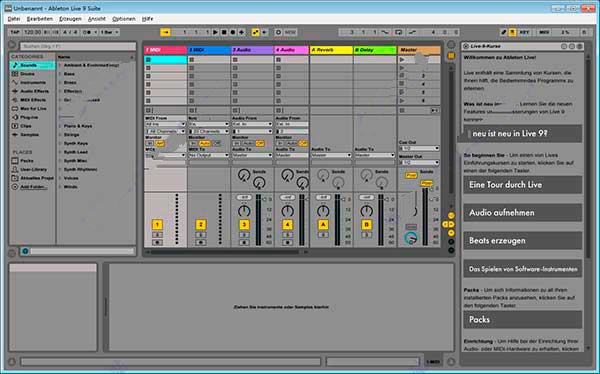Click 'Beats erzeugen' lesson button
The width and height of the screenshot is (600, 374).
[x=523, y=241]
